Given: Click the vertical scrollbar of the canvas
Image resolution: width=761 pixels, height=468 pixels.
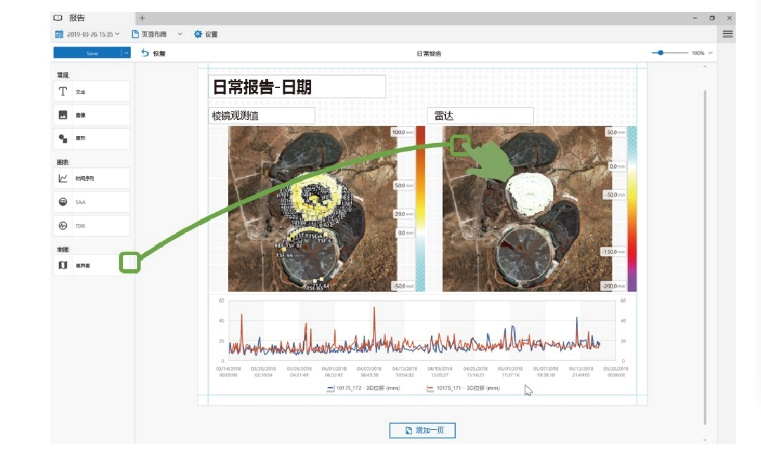Looking at the screenshot, I should [x=705, y=257].
